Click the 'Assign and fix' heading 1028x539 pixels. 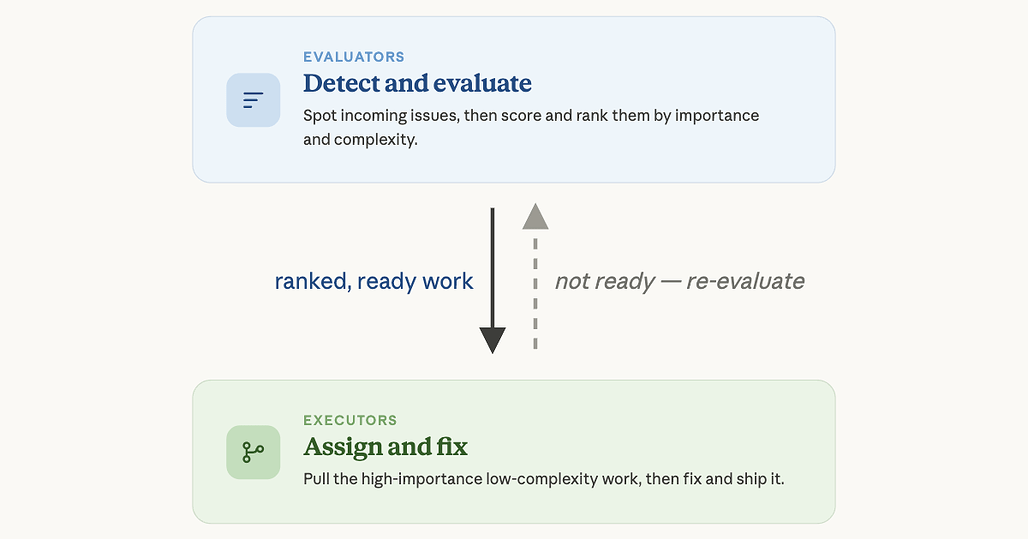pos(386,447)
